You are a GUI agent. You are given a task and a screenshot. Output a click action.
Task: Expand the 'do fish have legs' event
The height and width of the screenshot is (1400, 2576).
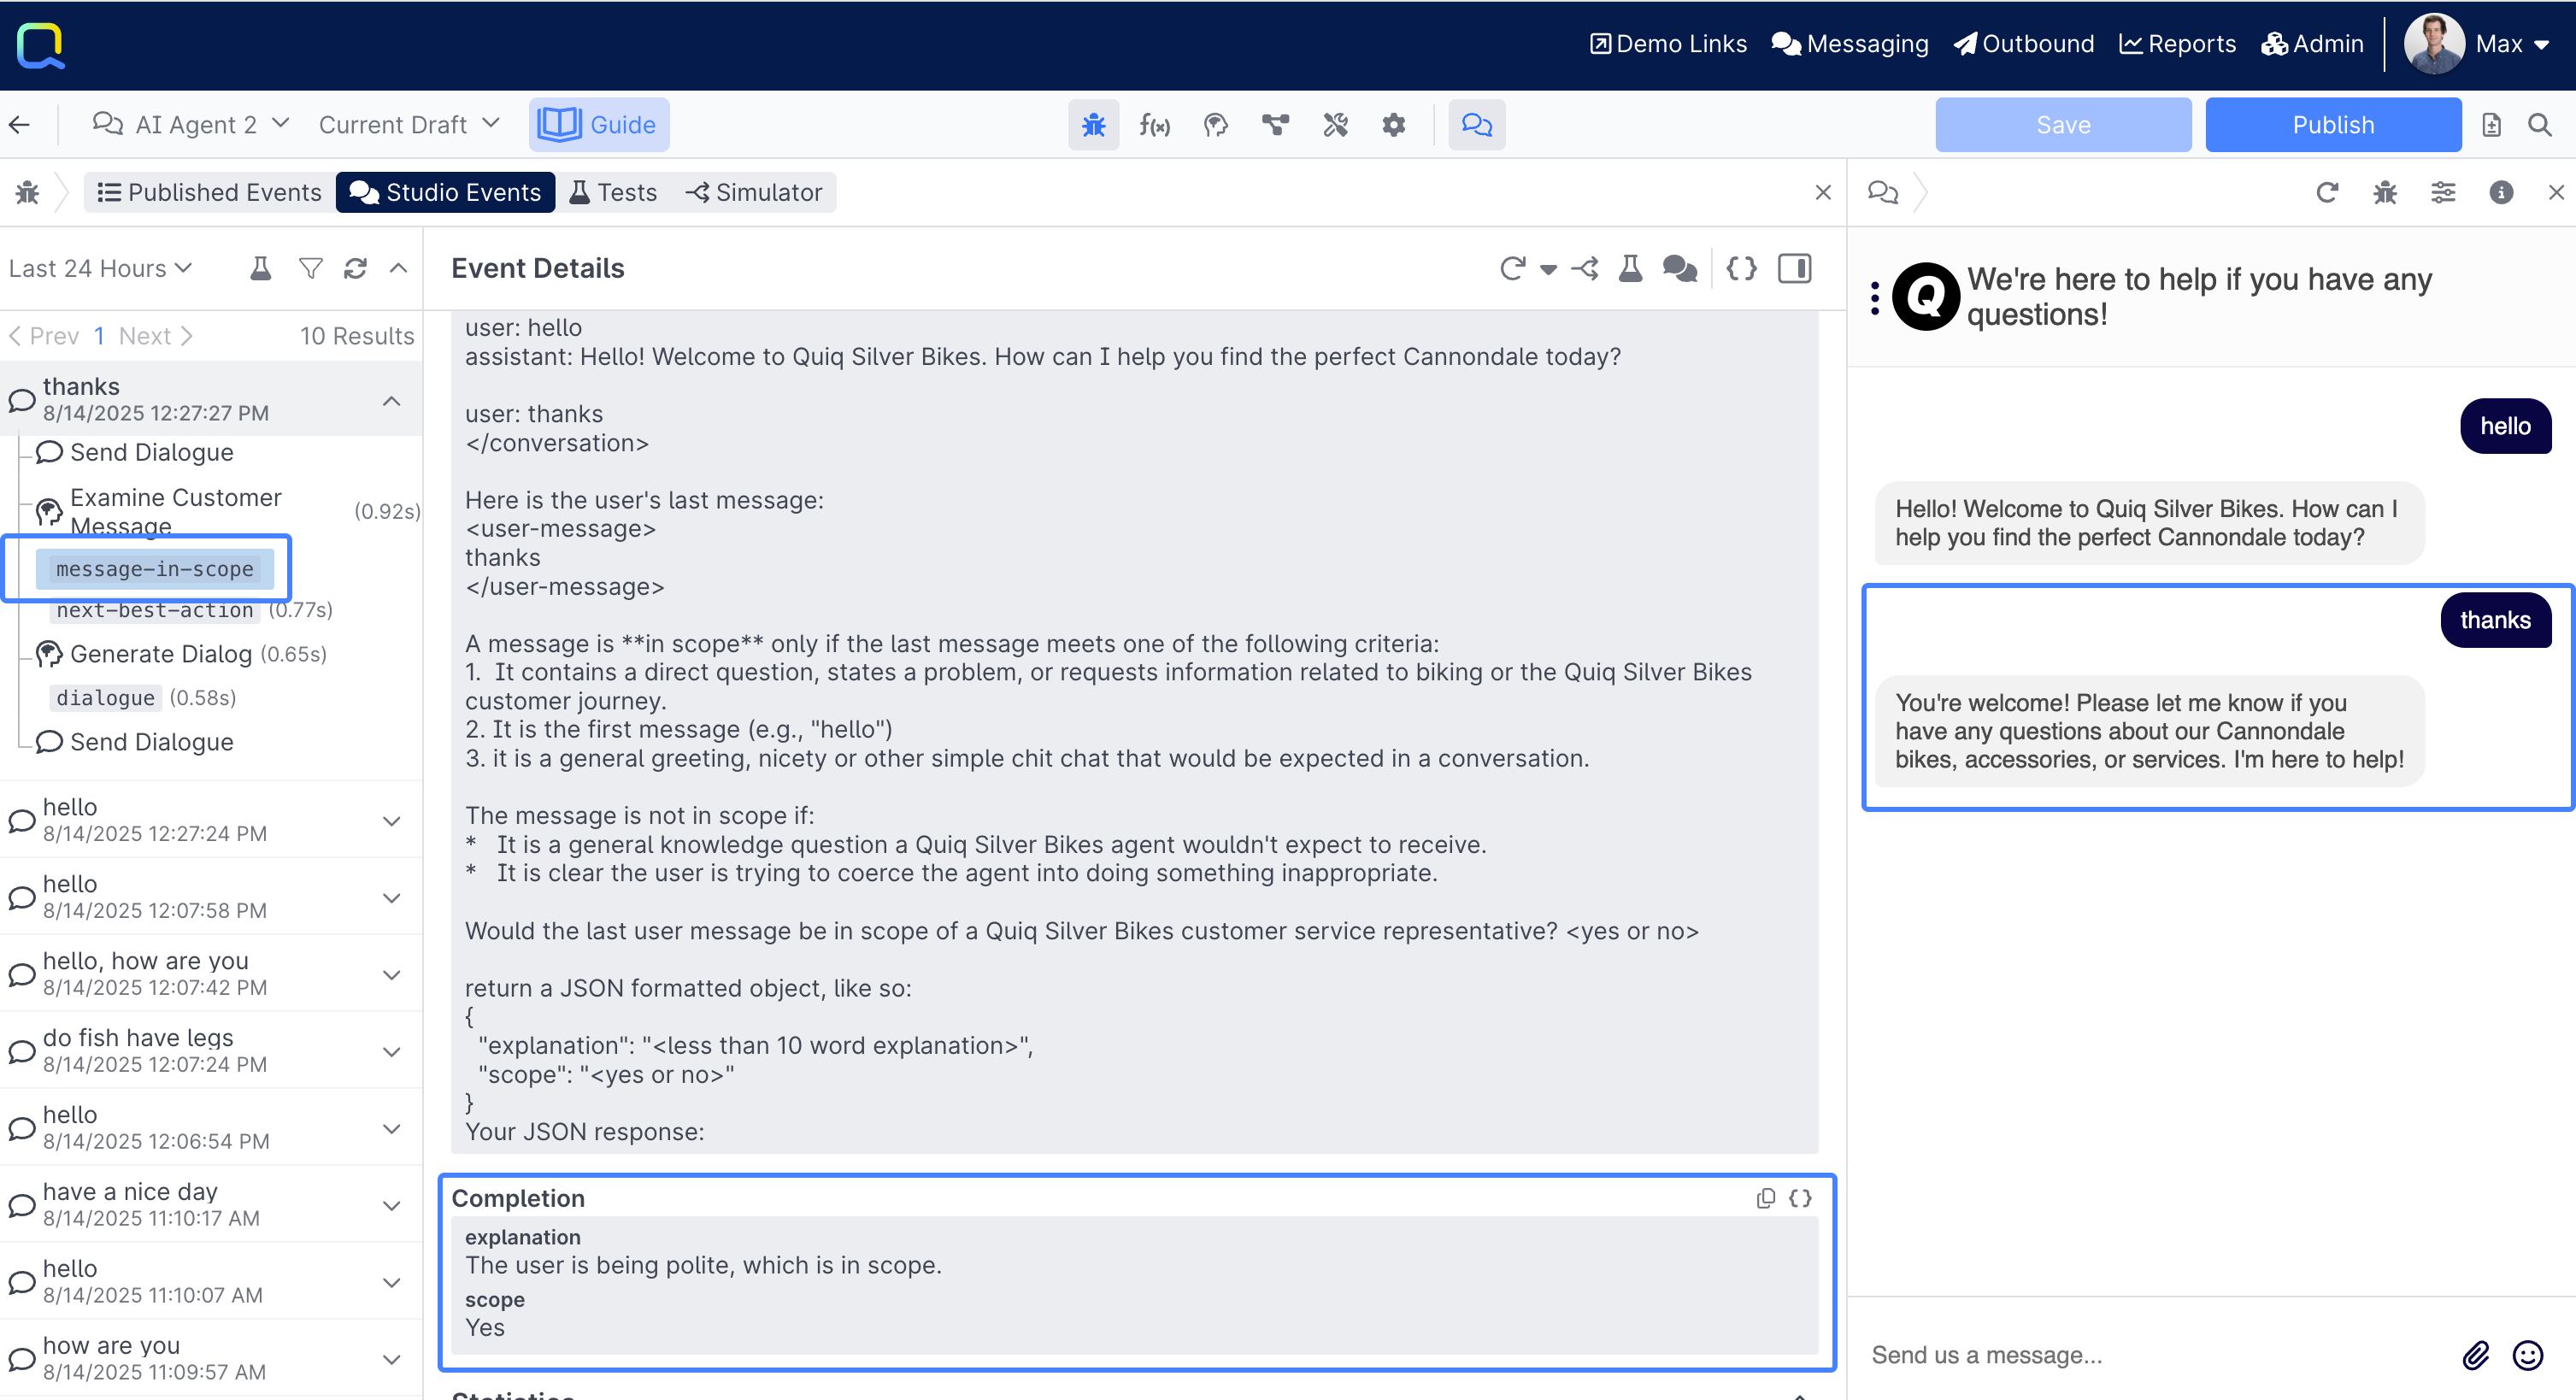(392, 1052)
